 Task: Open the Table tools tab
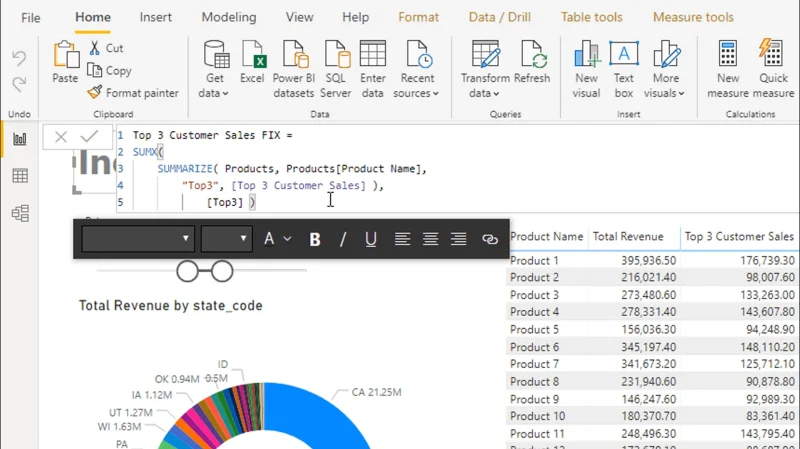pyautogui.click(x=592, y=17)
